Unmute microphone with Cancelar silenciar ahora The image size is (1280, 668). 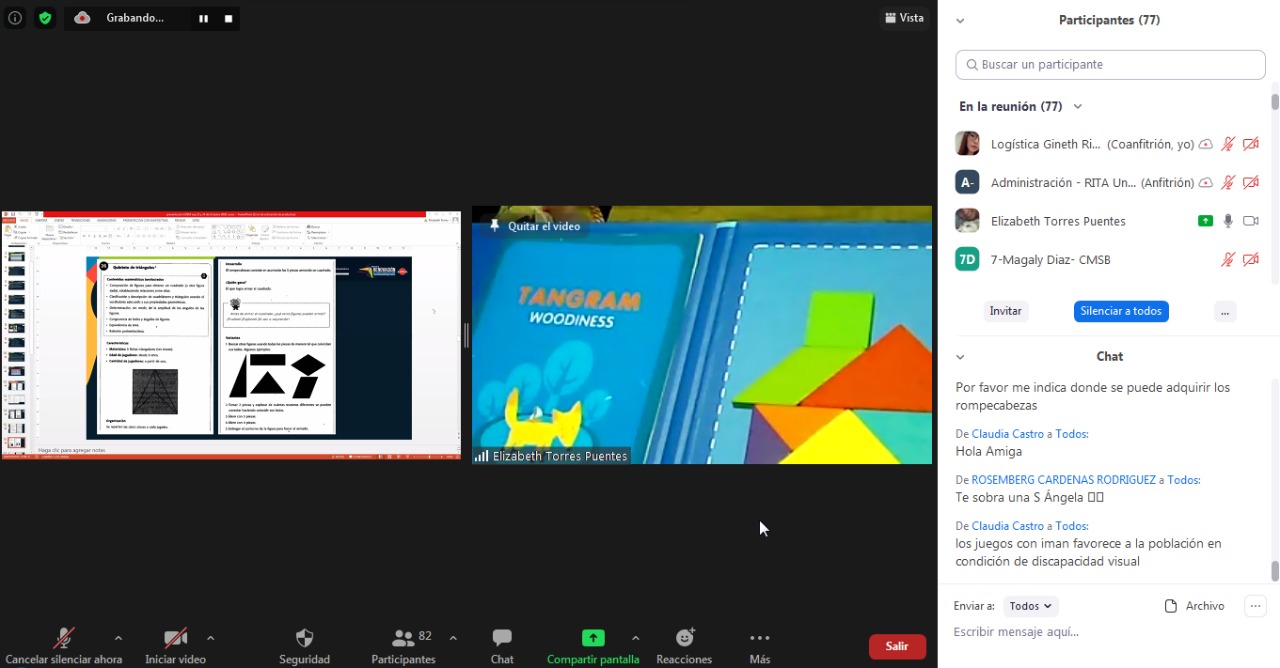(x=64, y=638)
